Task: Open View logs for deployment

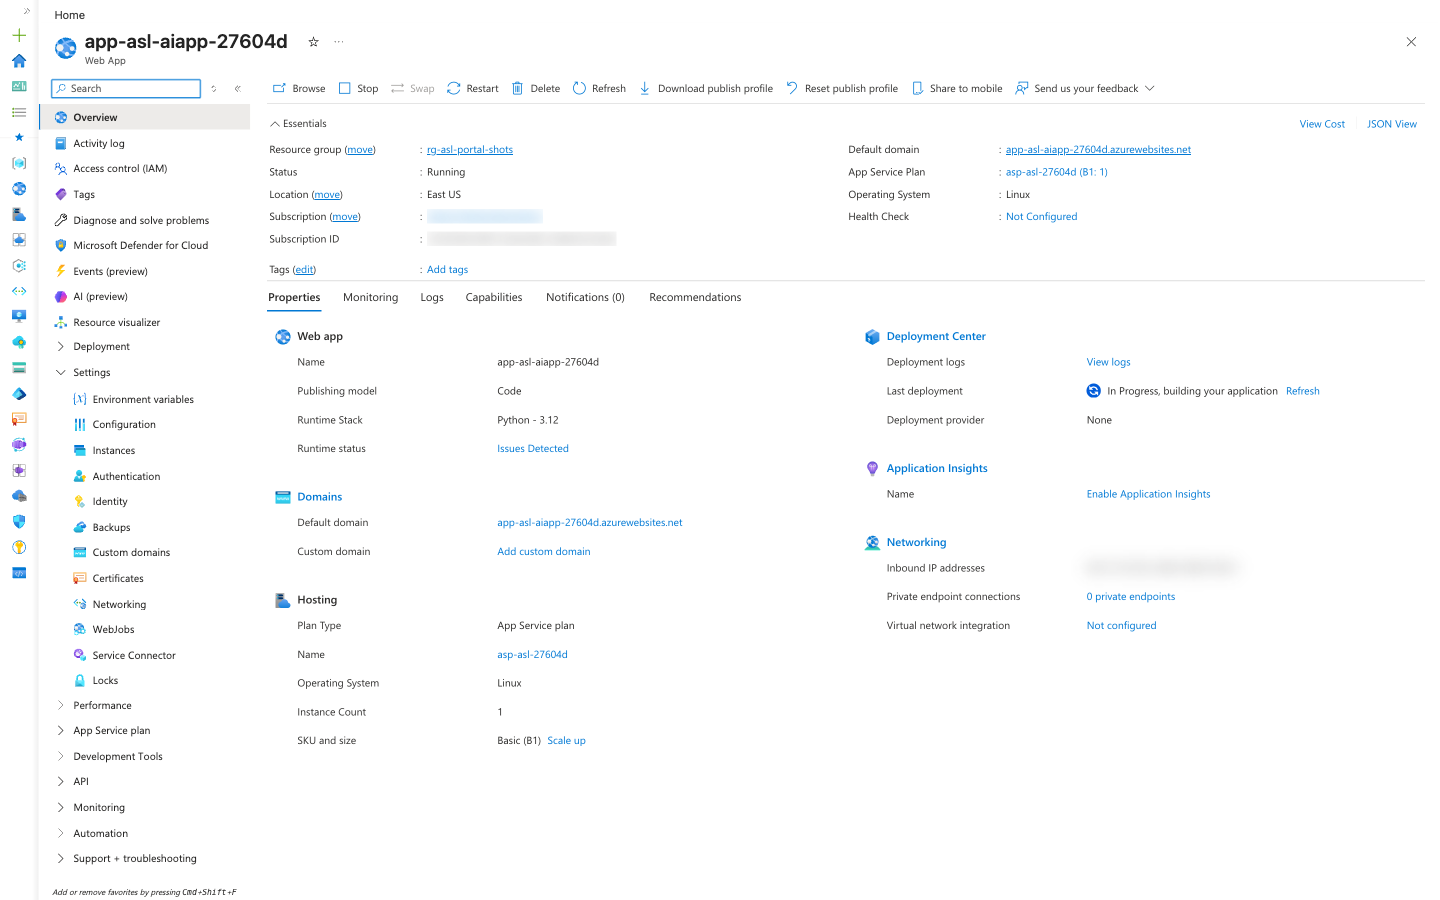Action: click(x=1108, y=362)
